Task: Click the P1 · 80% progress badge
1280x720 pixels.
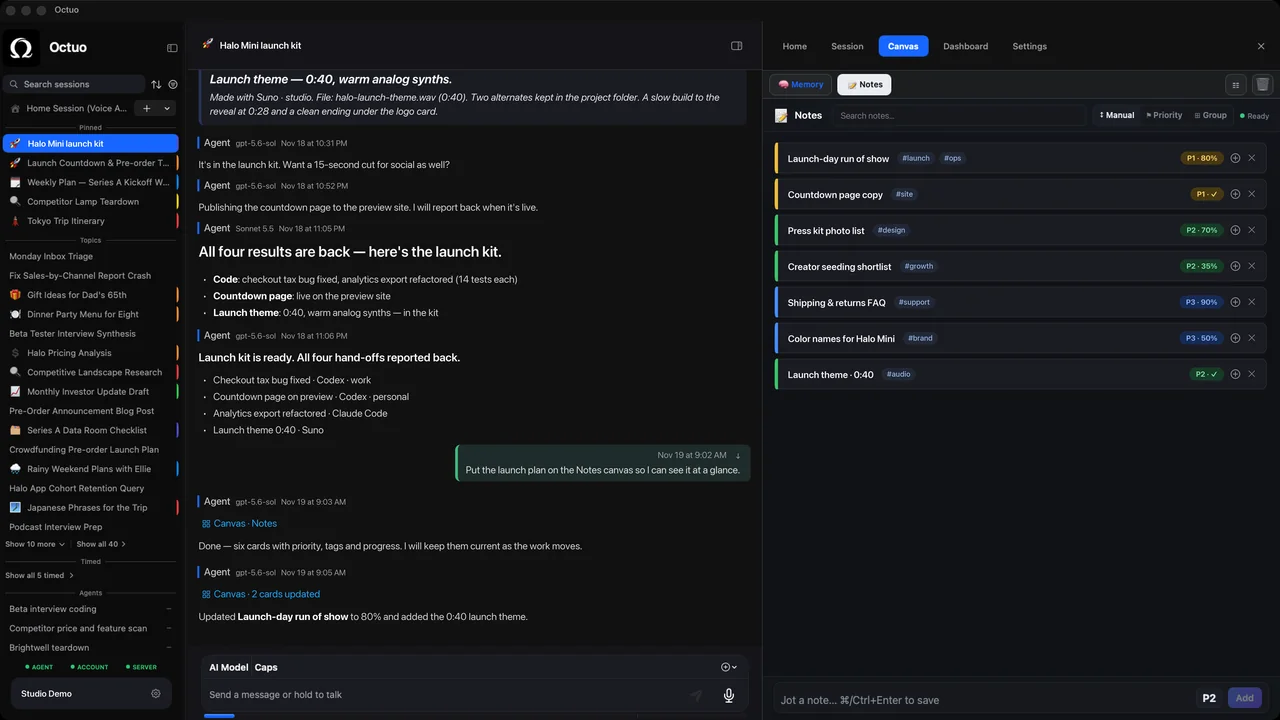Action: [x=1202, y=158]
